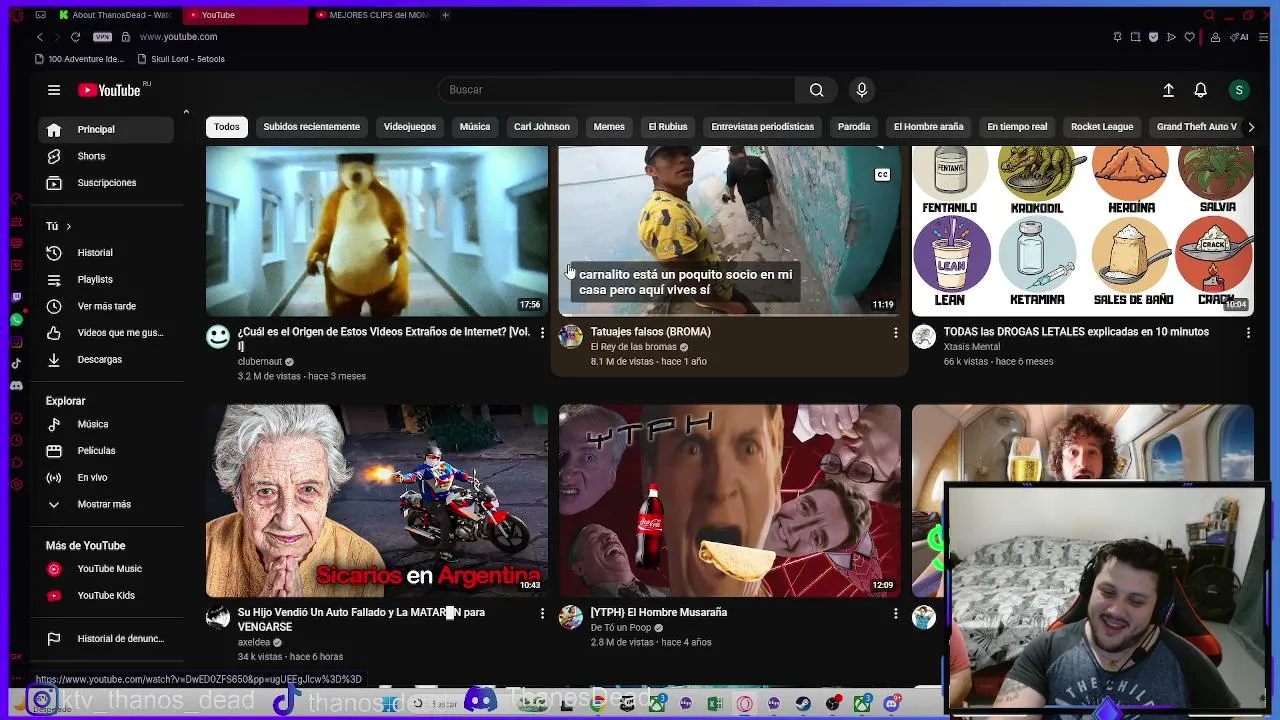Open YouTube Music link
The width and height of the screenshot is (1280, 720).
[106, 569]
